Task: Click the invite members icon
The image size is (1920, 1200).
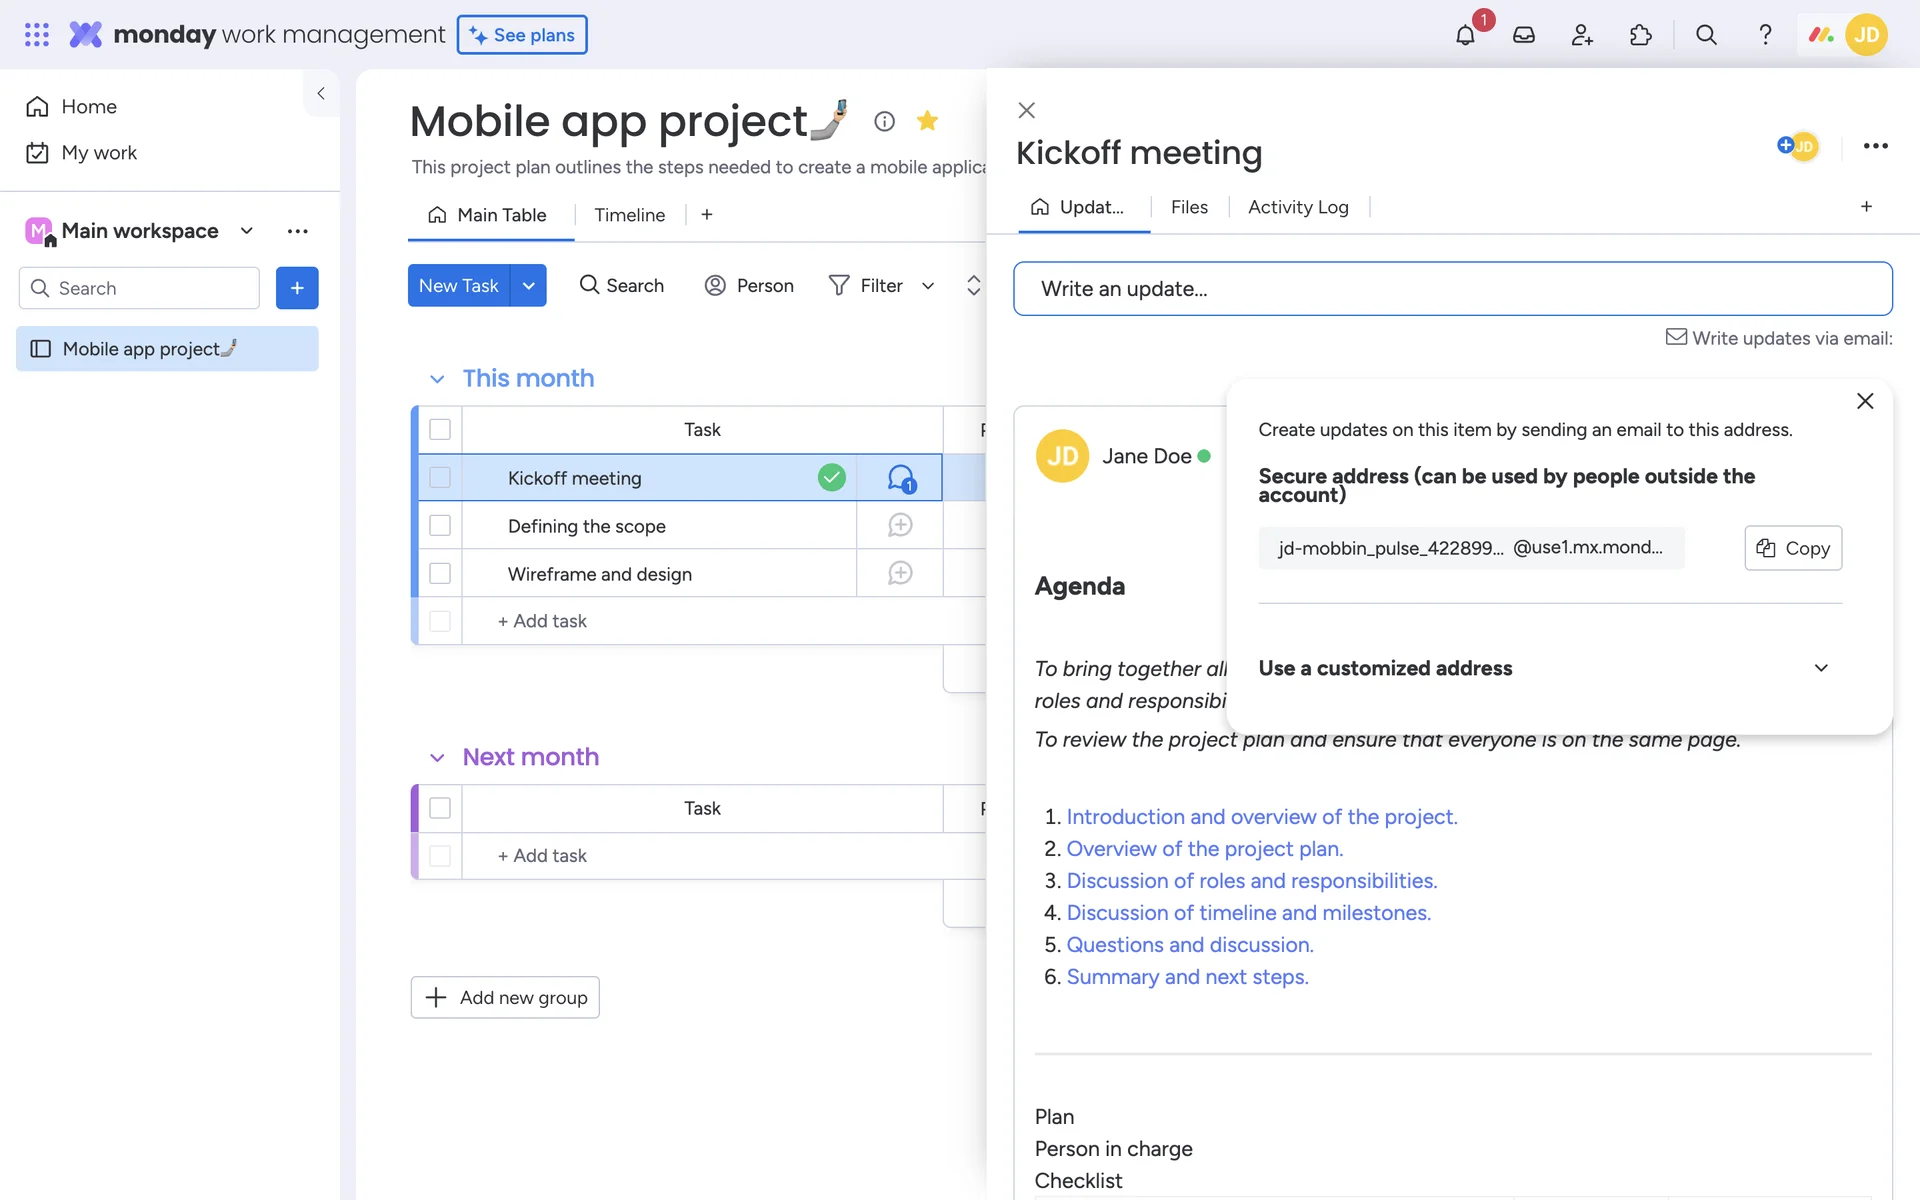Action: pos(1581,35)
